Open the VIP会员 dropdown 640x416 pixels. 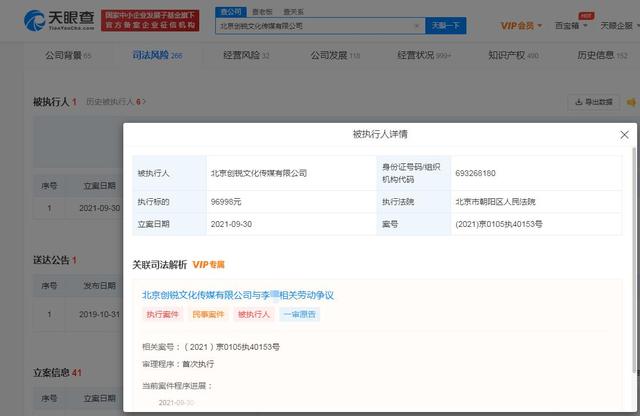pos(521,26)
